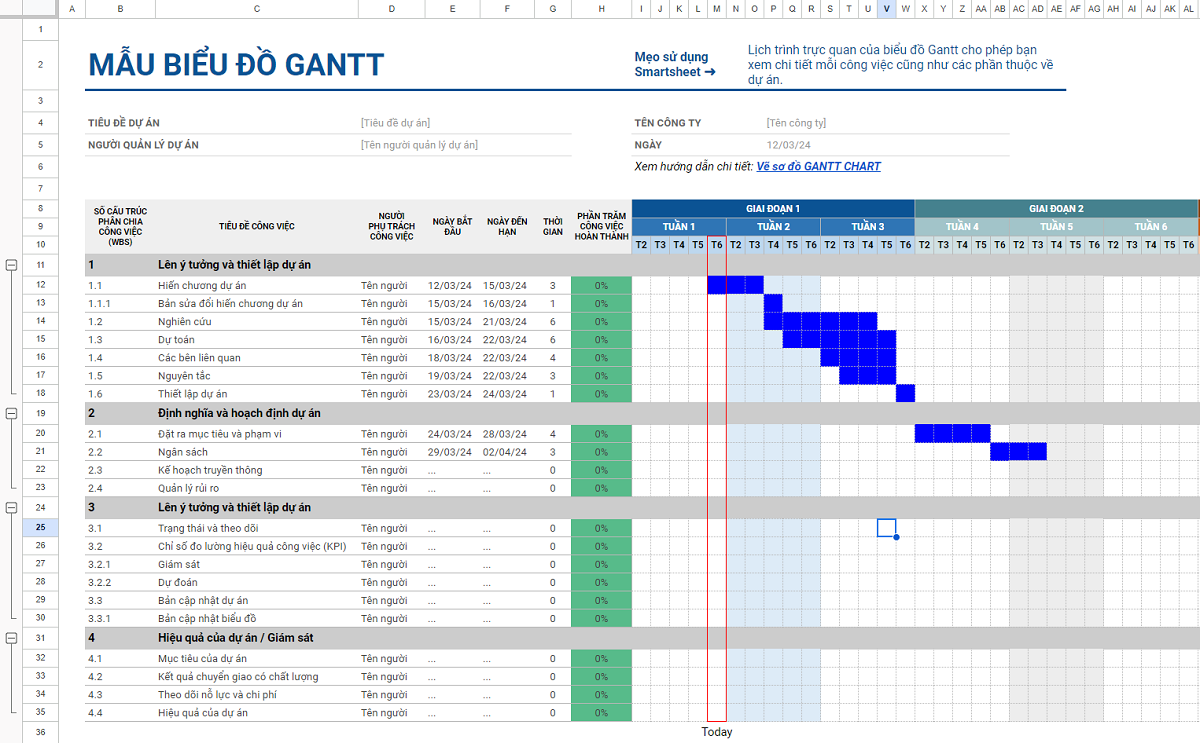Collapse the row group at row 31
Screen dimensions: 1200x743
(12, 637)
